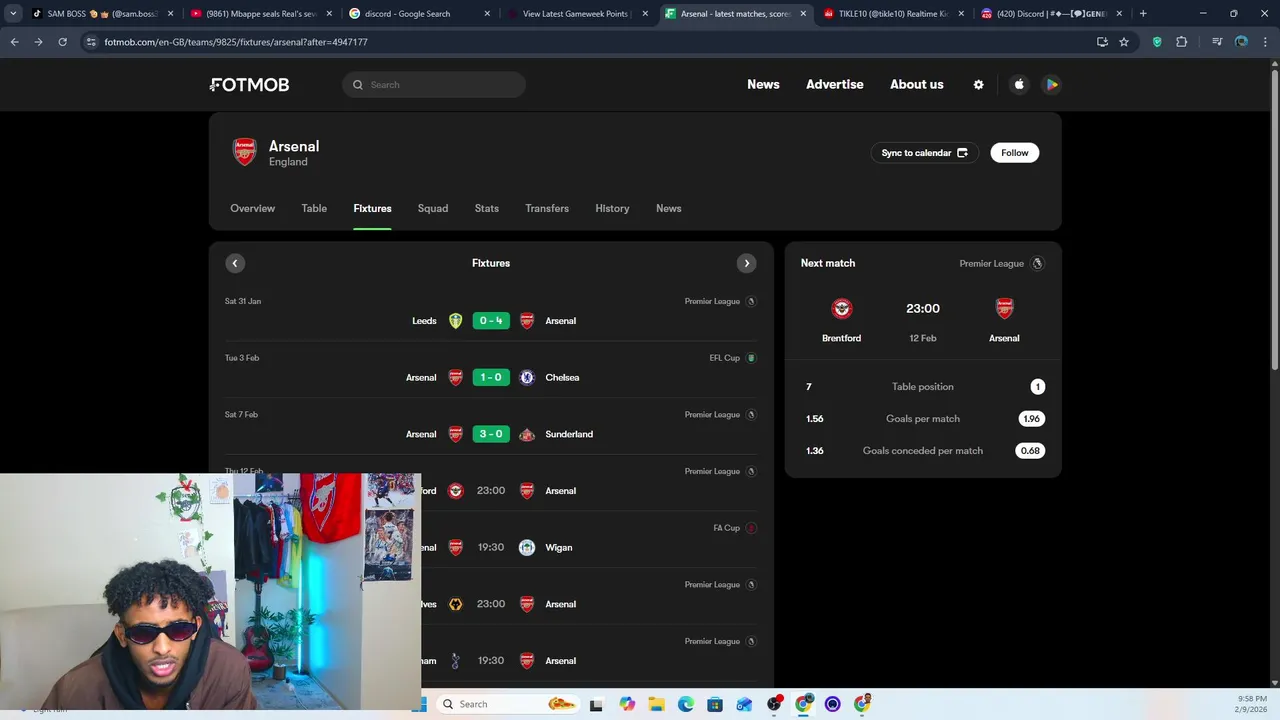Open Microsoft Edge from the taskbar
Image resolution: width=1280 pixels, height=720 pixels.
tap(686, 704)
